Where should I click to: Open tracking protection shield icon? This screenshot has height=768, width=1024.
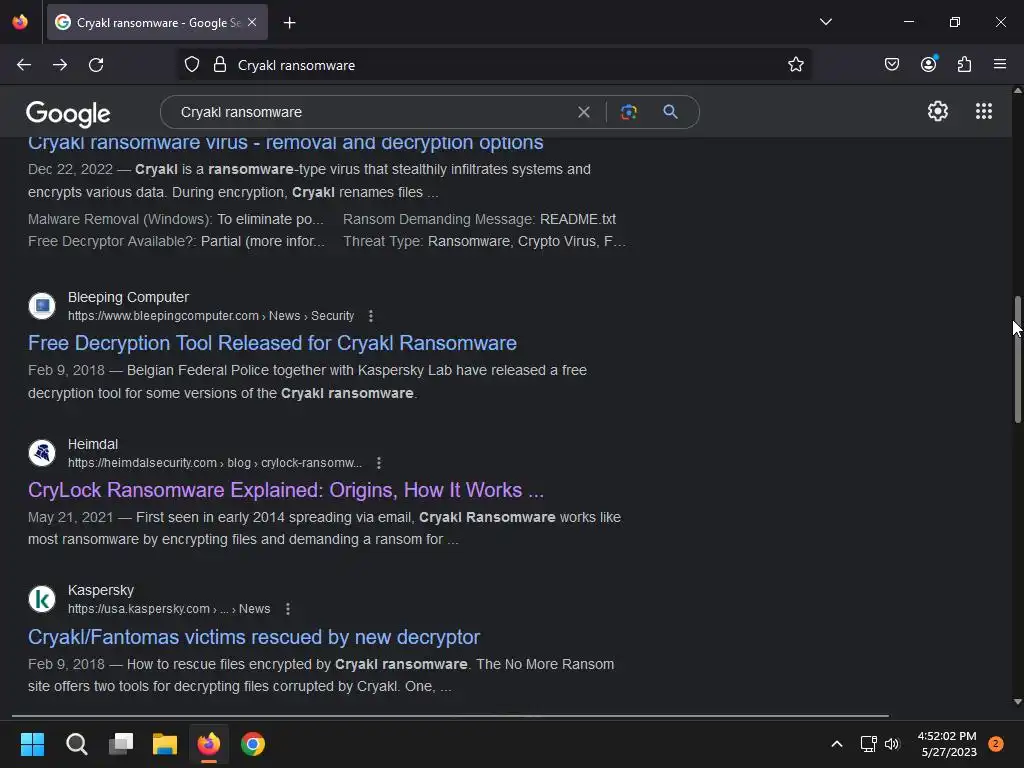pos(191,65)
